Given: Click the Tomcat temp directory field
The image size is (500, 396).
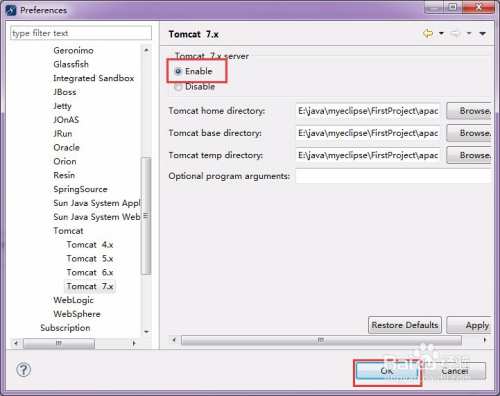Looking at the screenshot, I should pos(368,155).
